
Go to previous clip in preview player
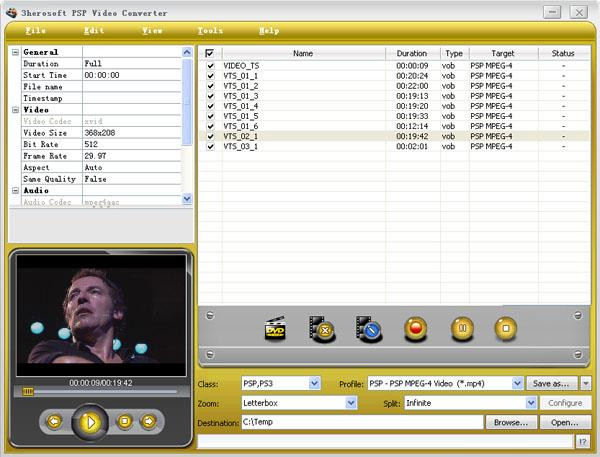54,422
